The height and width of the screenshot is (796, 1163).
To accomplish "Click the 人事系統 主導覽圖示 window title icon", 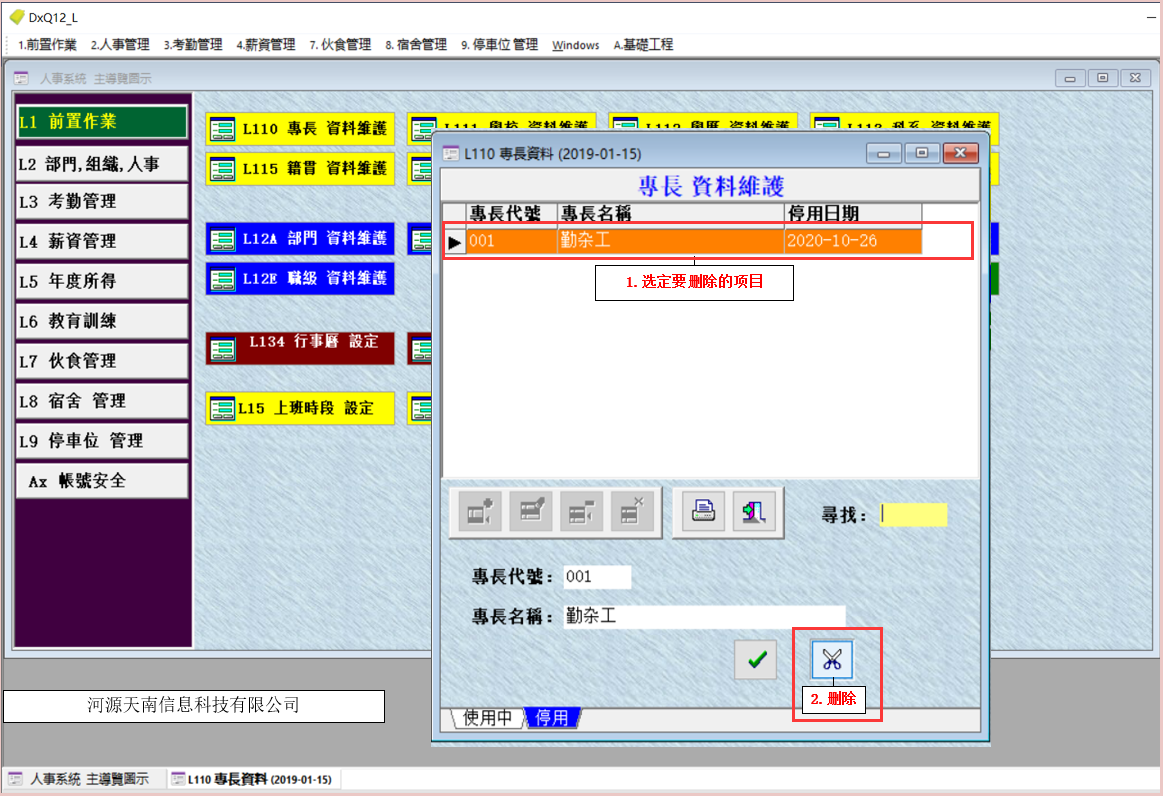I will [x=21, y=78].
